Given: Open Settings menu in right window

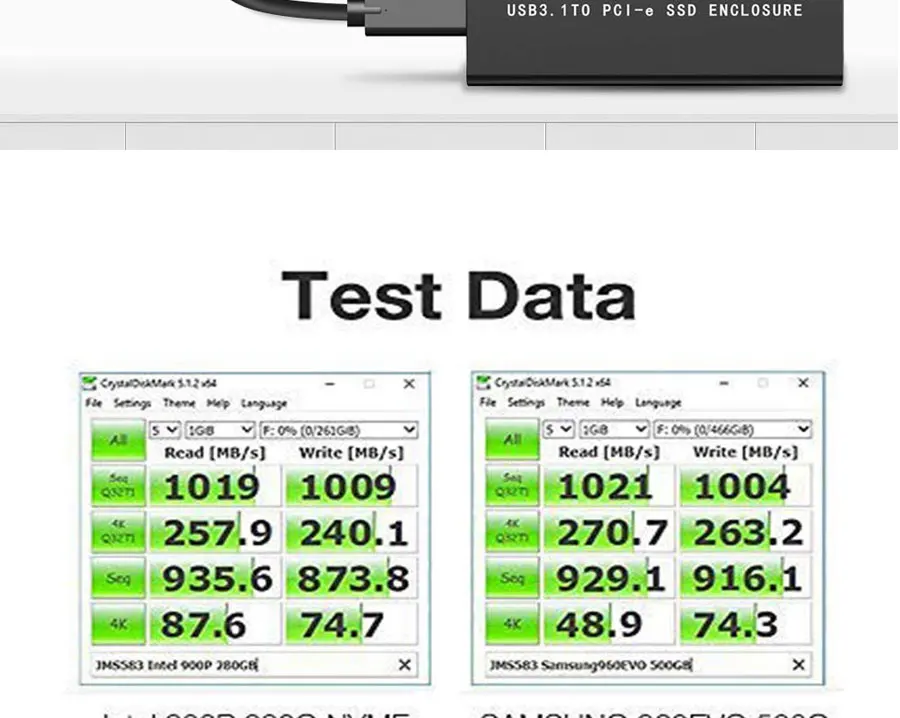Looking at the screenshot, I should point(526,402).
